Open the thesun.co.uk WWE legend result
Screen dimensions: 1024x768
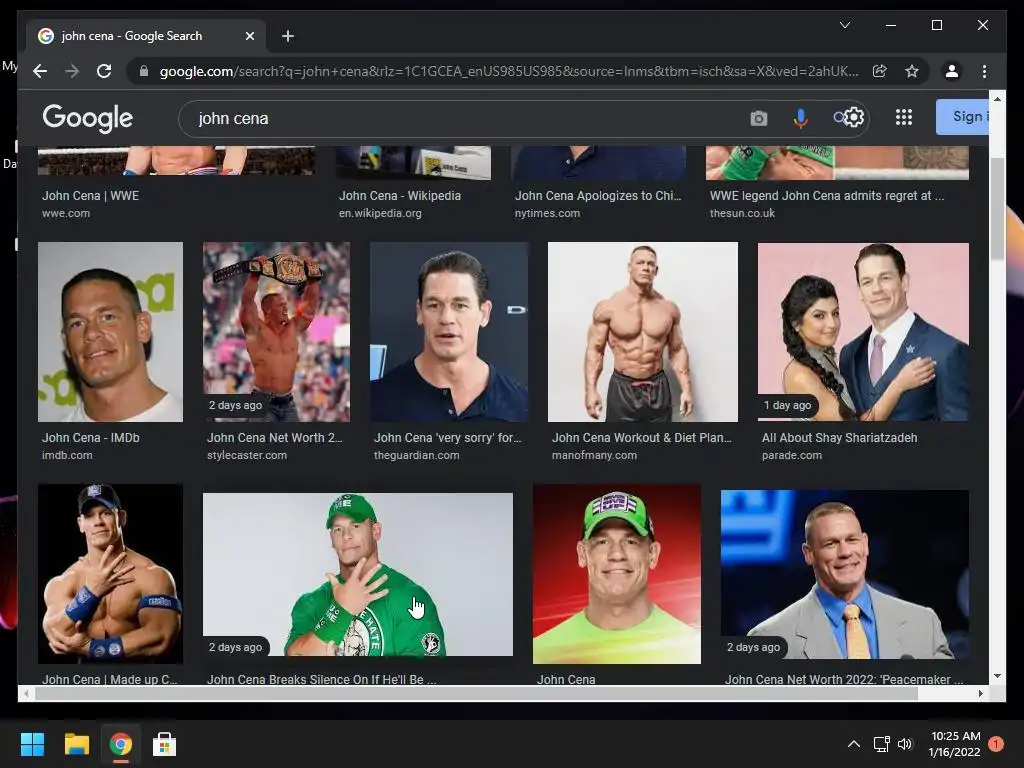coord(827,195)
